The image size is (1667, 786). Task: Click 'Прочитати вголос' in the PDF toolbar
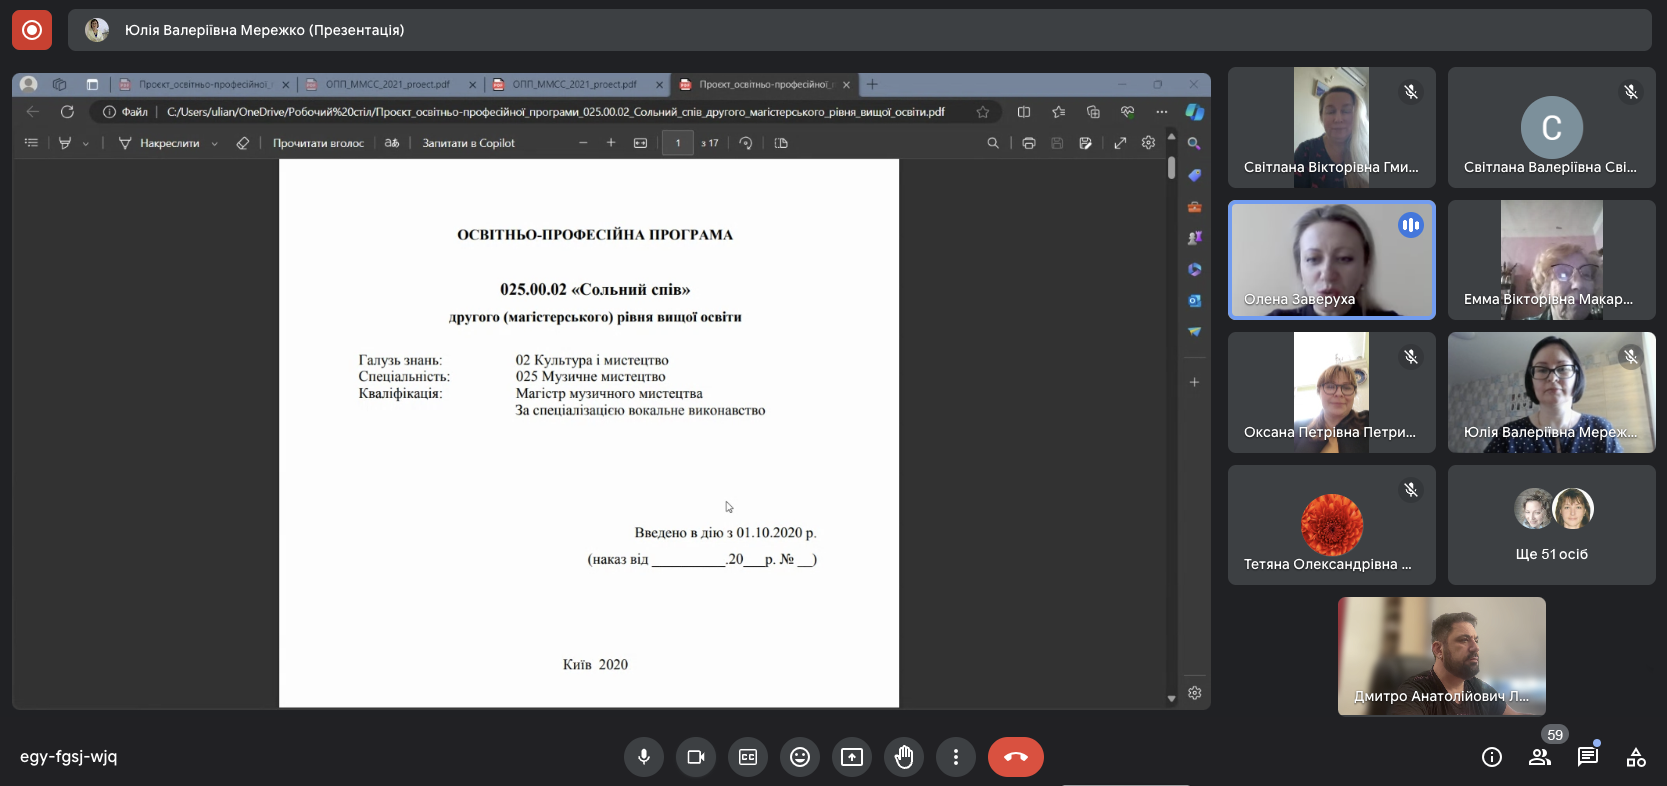point(318,143)
